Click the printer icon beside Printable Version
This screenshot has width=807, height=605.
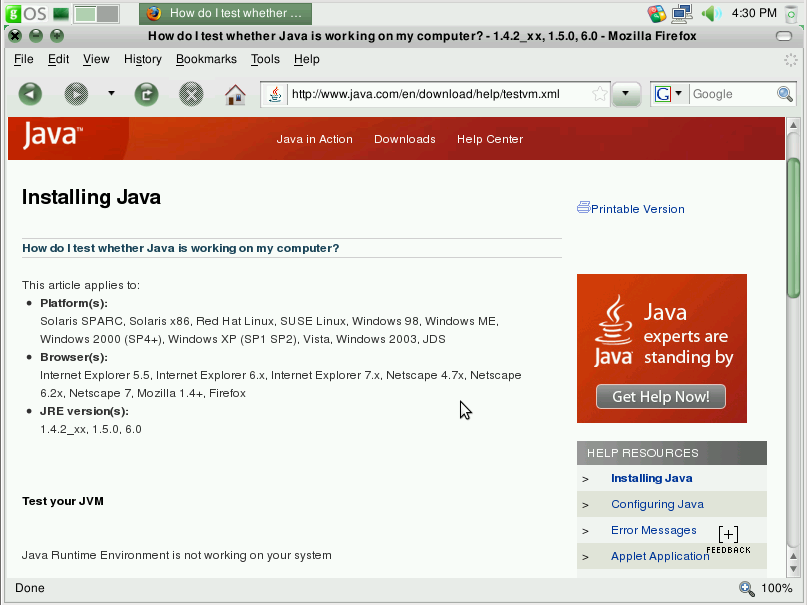(x=583, y=207)
